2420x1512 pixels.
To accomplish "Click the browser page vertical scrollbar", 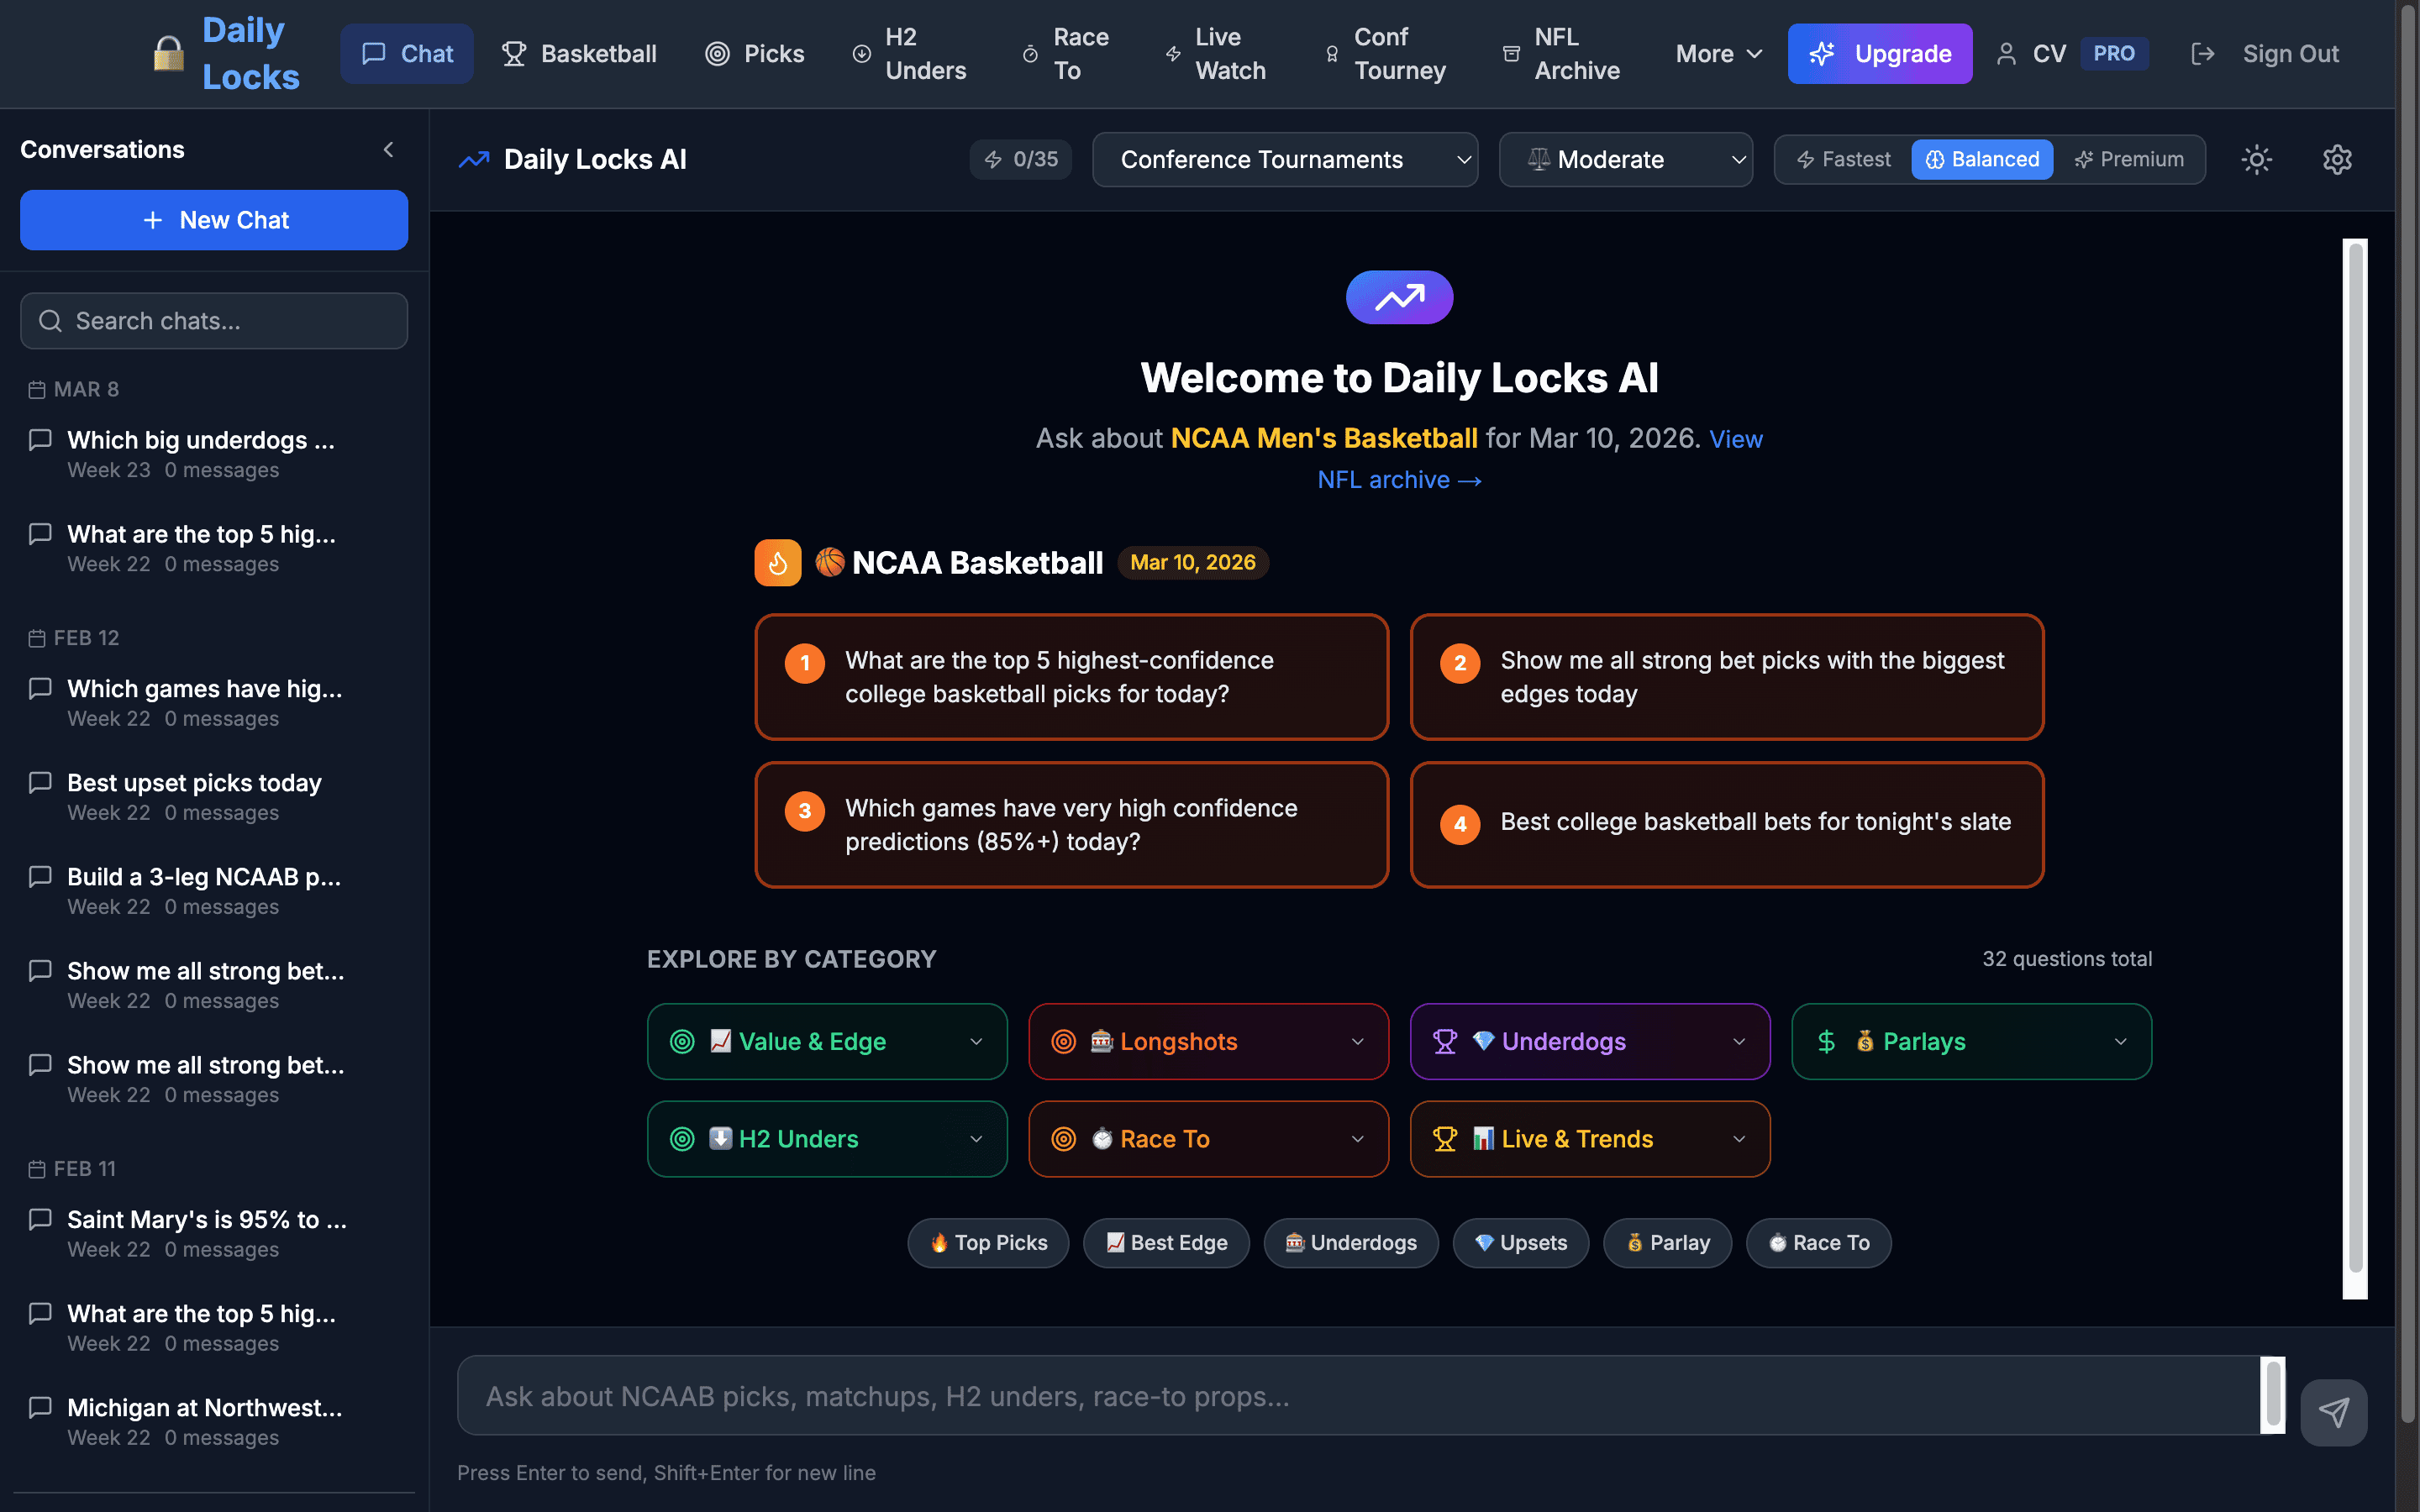I will pyautogui.click(x=2407, y=714).
